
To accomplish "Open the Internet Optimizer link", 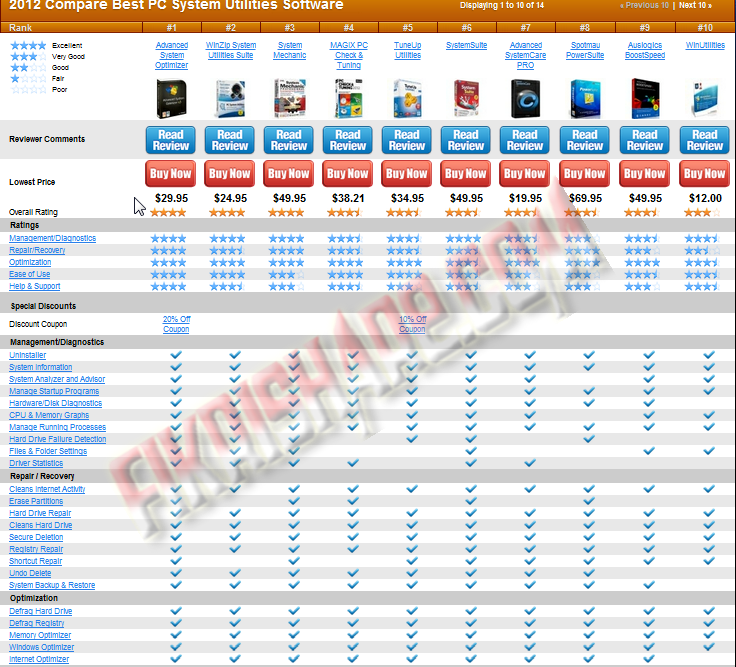I will pyautogui.click(x=39, y=659).
